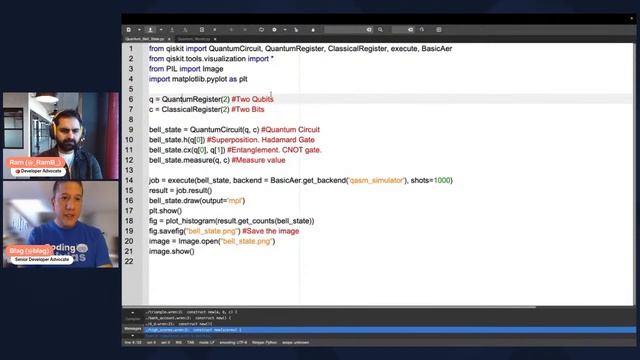This screenshot has width=640, height=360.
Task: Click the '#Entanglement. CNOT gate.' comment
Action: tap(274, 150)
